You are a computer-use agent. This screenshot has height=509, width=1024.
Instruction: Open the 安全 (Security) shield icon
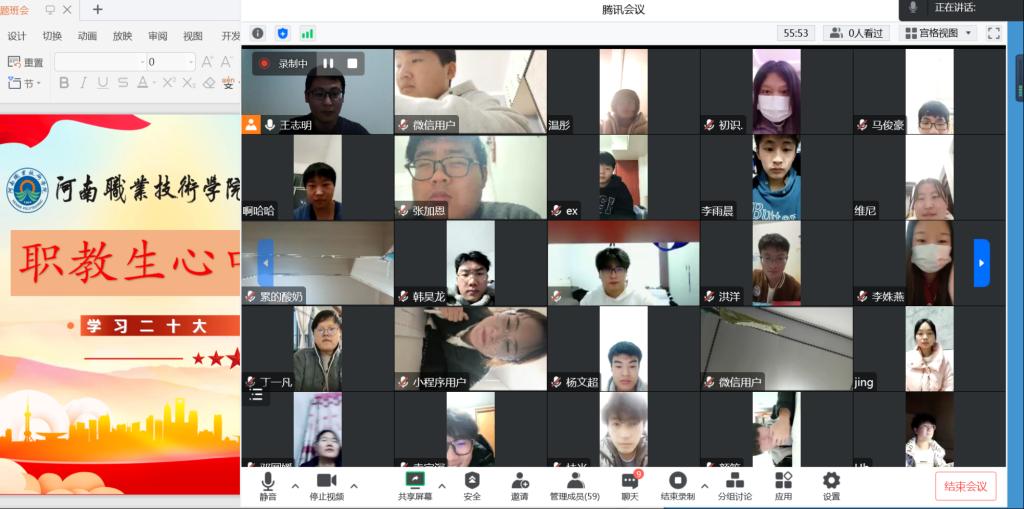pyautogui.click(x=472, y=485)
